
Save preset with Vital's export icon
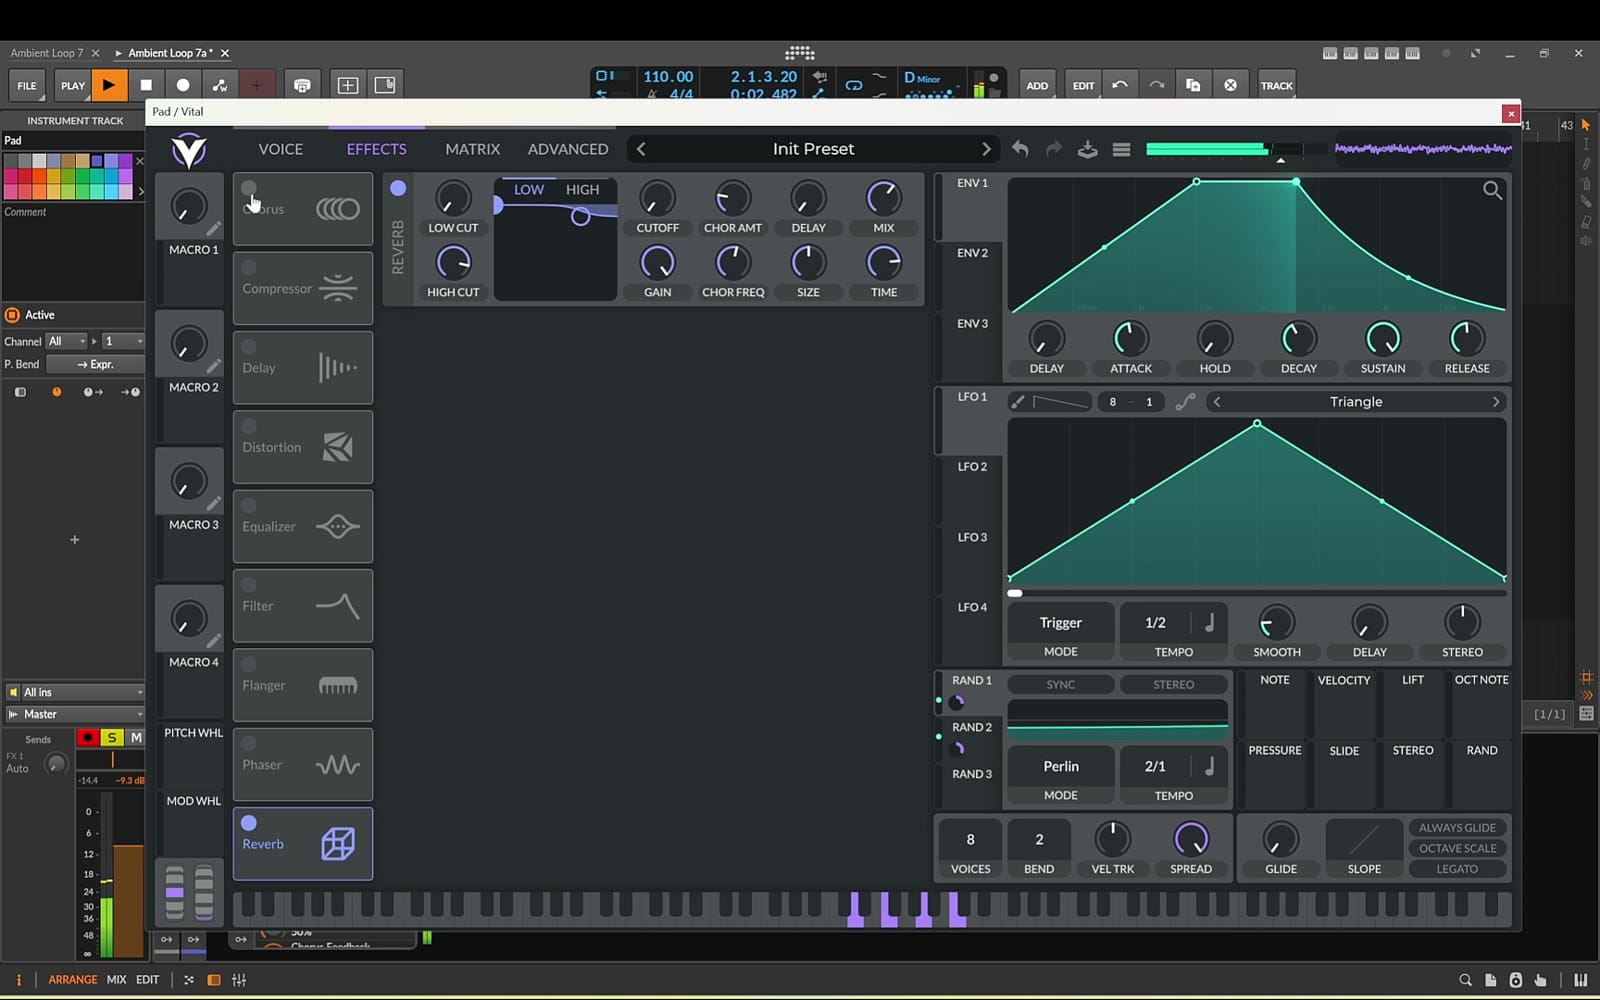click(1087, 149)
